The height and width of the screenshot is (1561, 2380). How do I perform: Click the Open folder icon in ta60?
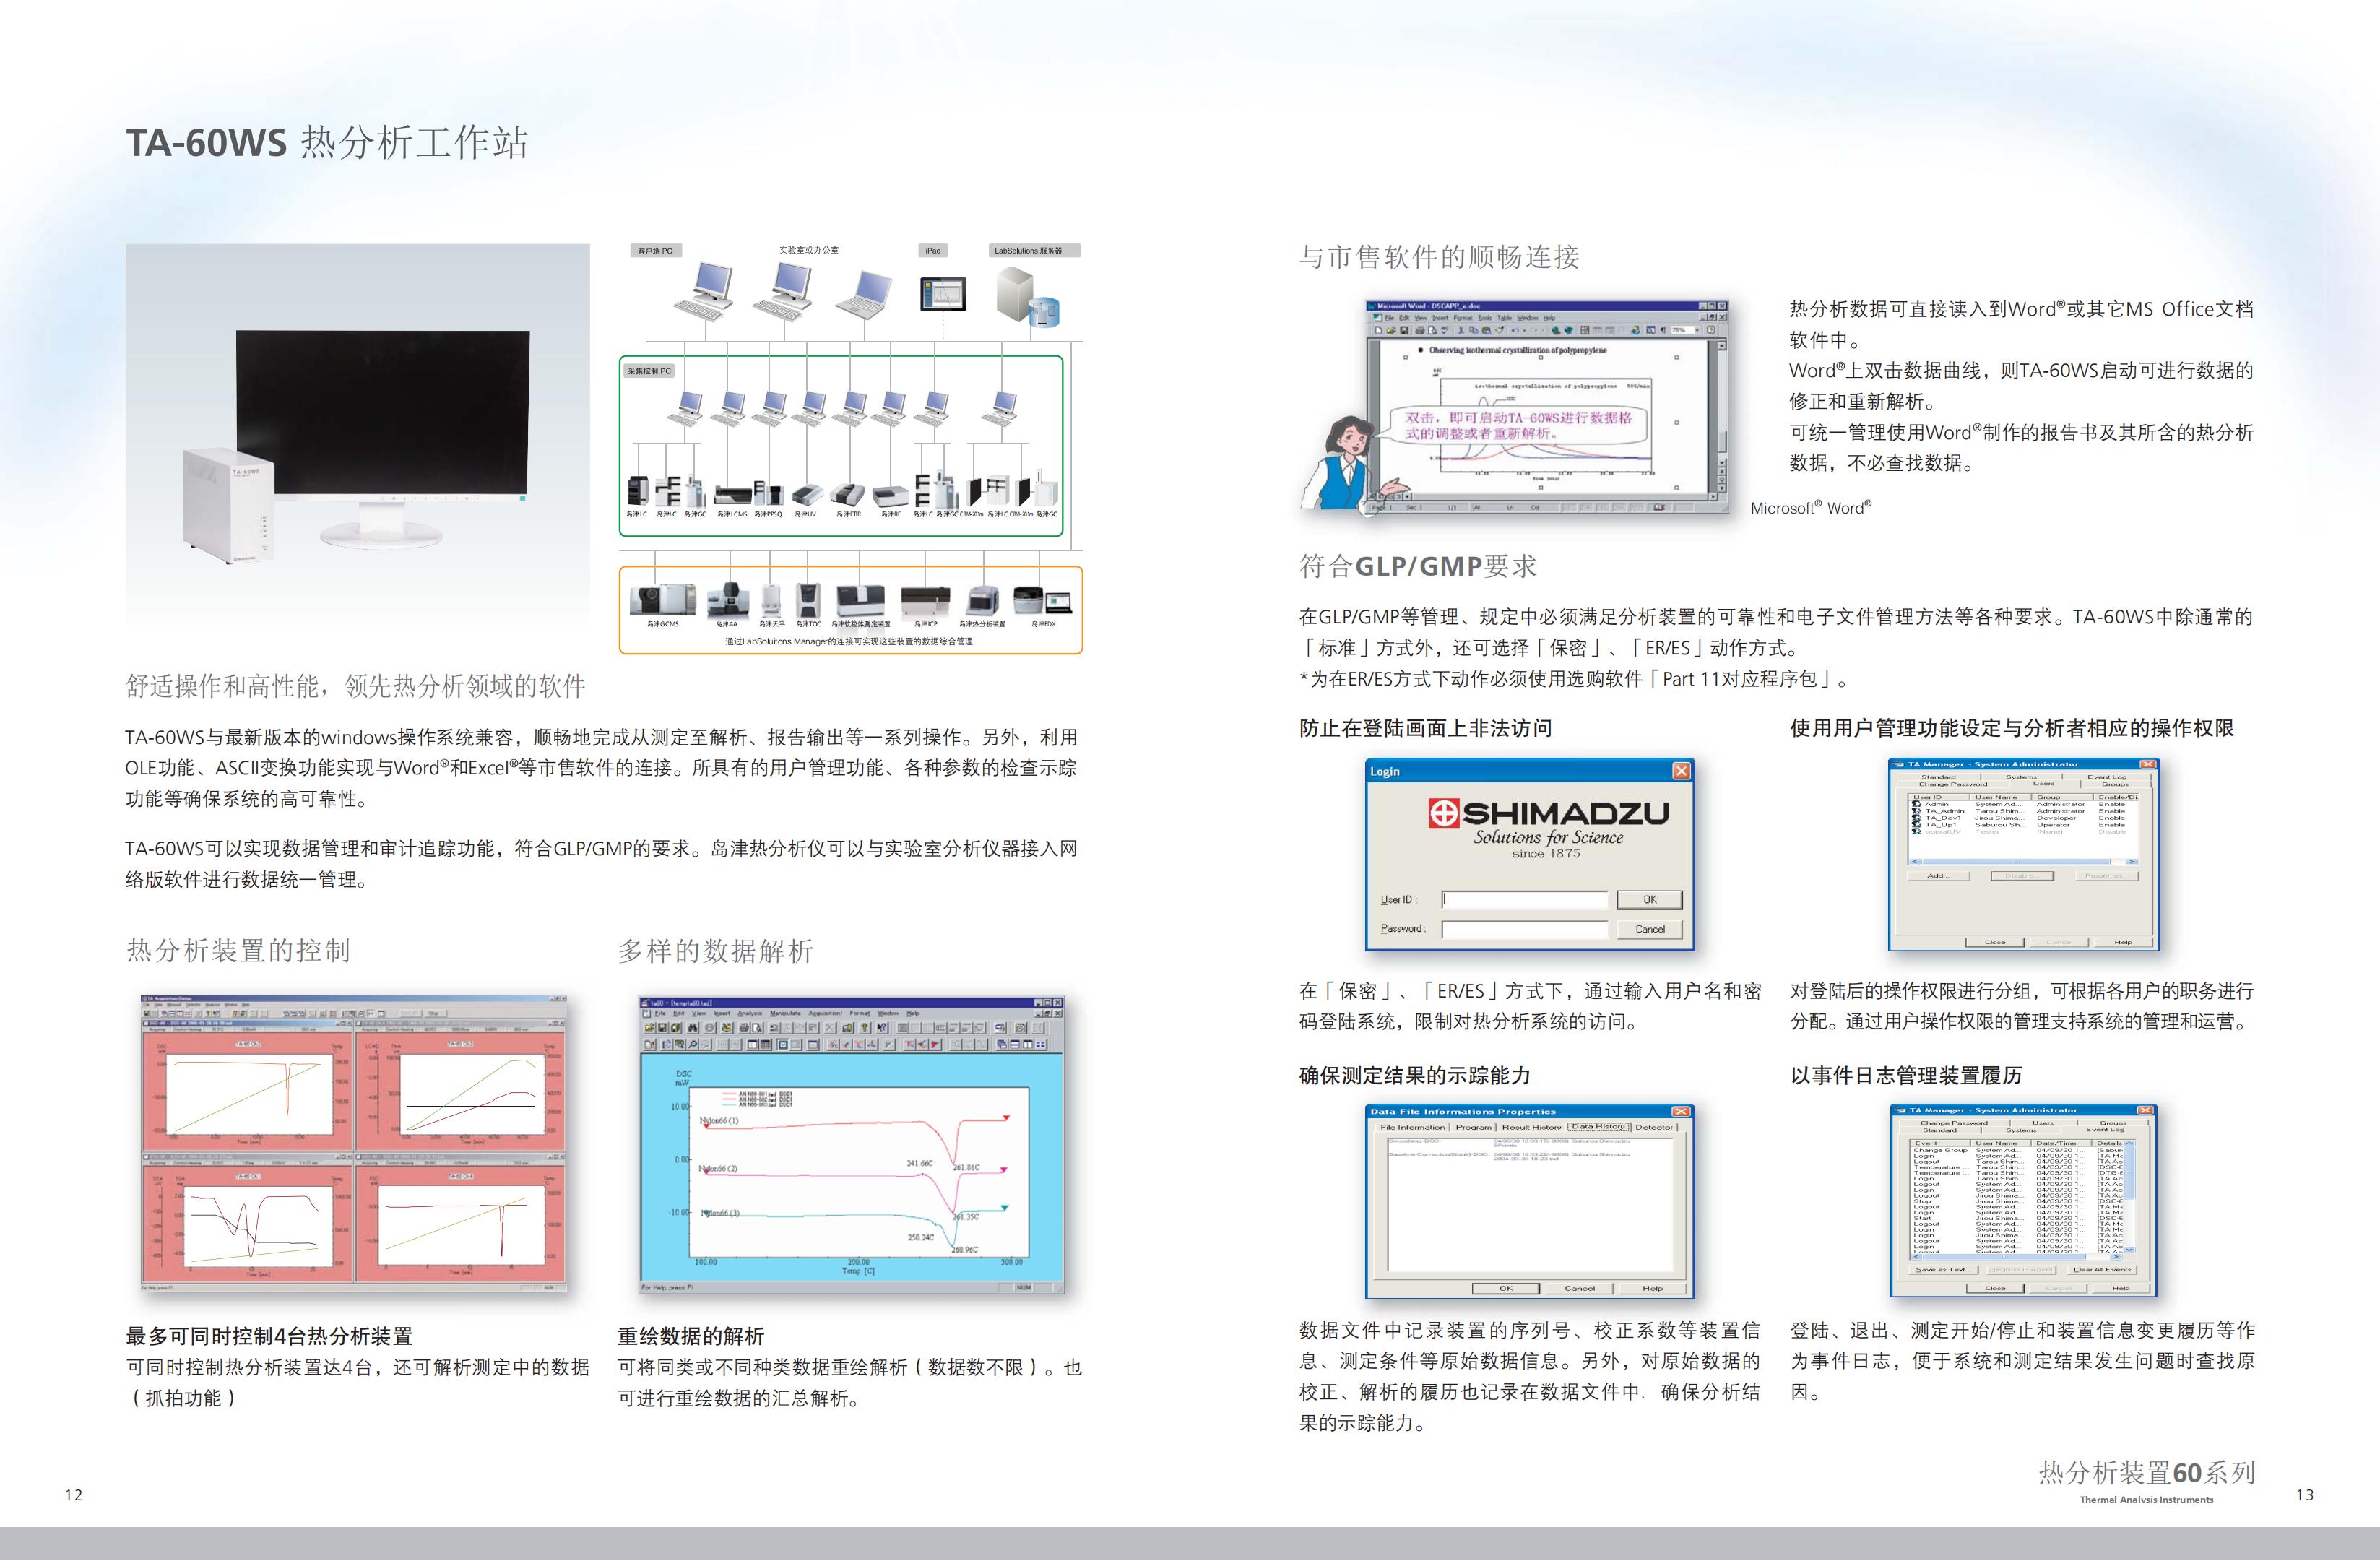[x=650, y=1028]
